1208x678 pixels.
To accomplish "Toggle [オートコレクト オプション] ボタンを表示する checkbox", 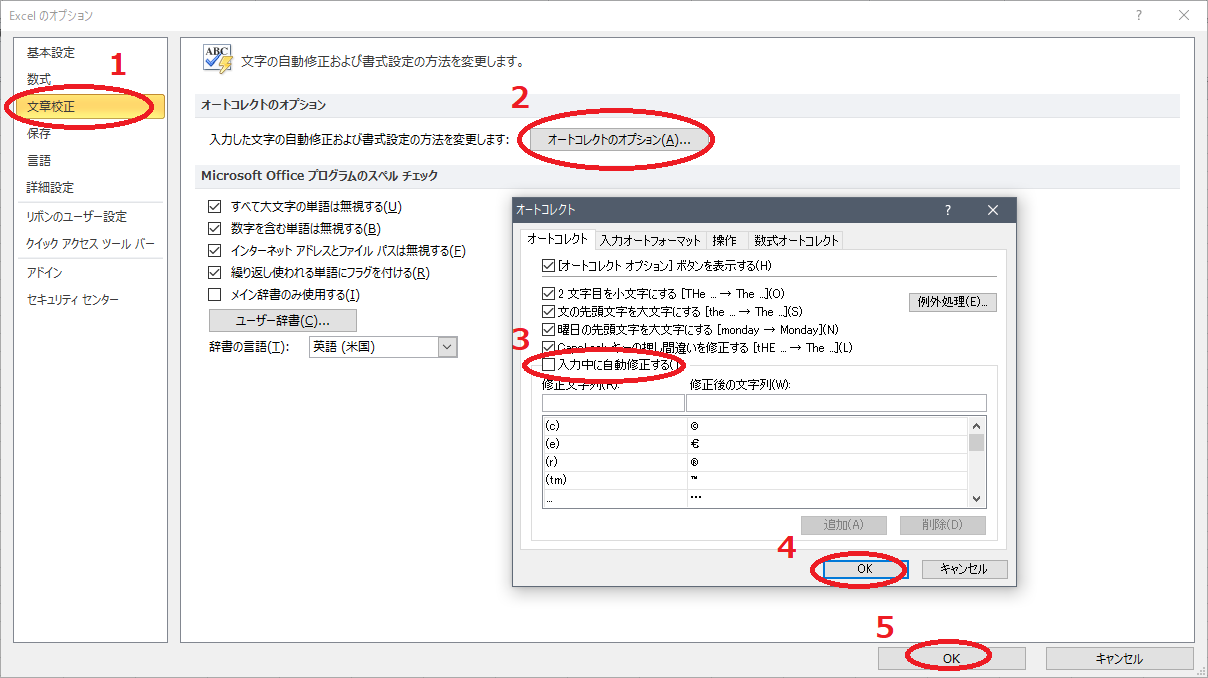I will tap(547, 266).
